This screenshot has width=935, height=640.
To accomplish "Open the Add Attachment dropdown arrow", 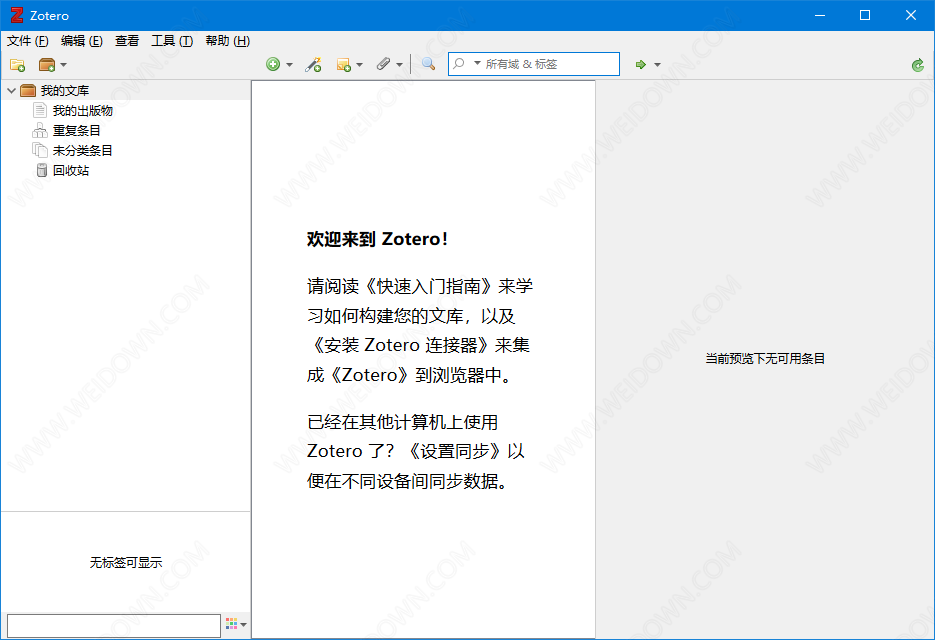I will (400, 64).
